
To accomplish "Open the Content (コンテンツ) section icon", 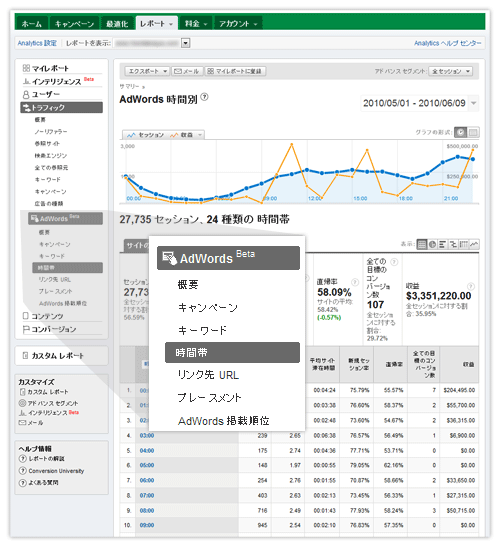I will click(x=25, y=316).
